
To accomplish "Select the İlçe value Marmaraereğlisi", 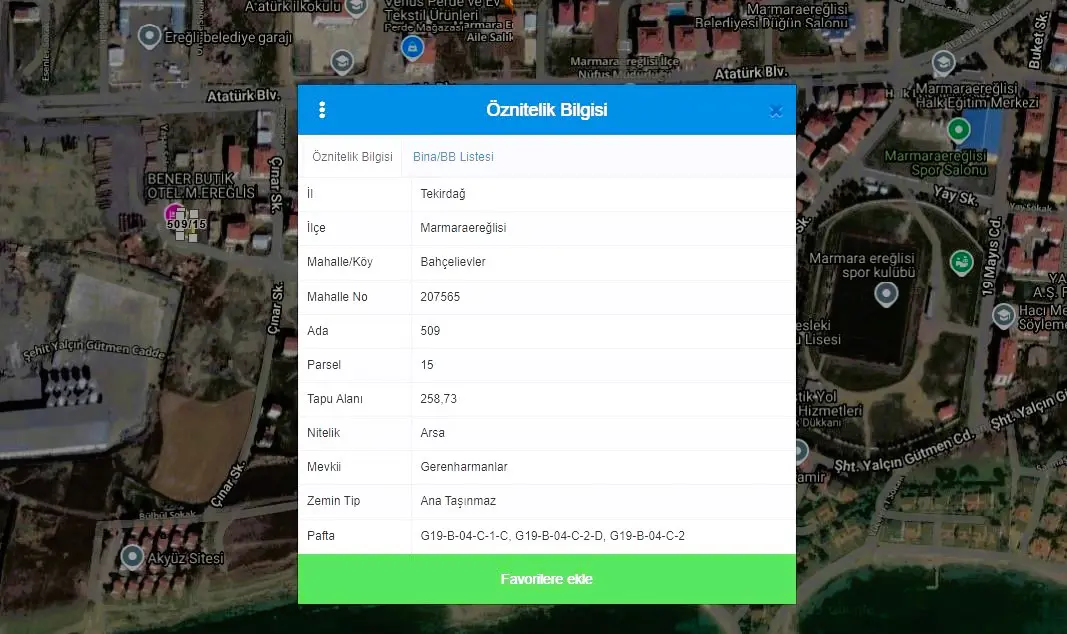I will [x=463, y=228].
